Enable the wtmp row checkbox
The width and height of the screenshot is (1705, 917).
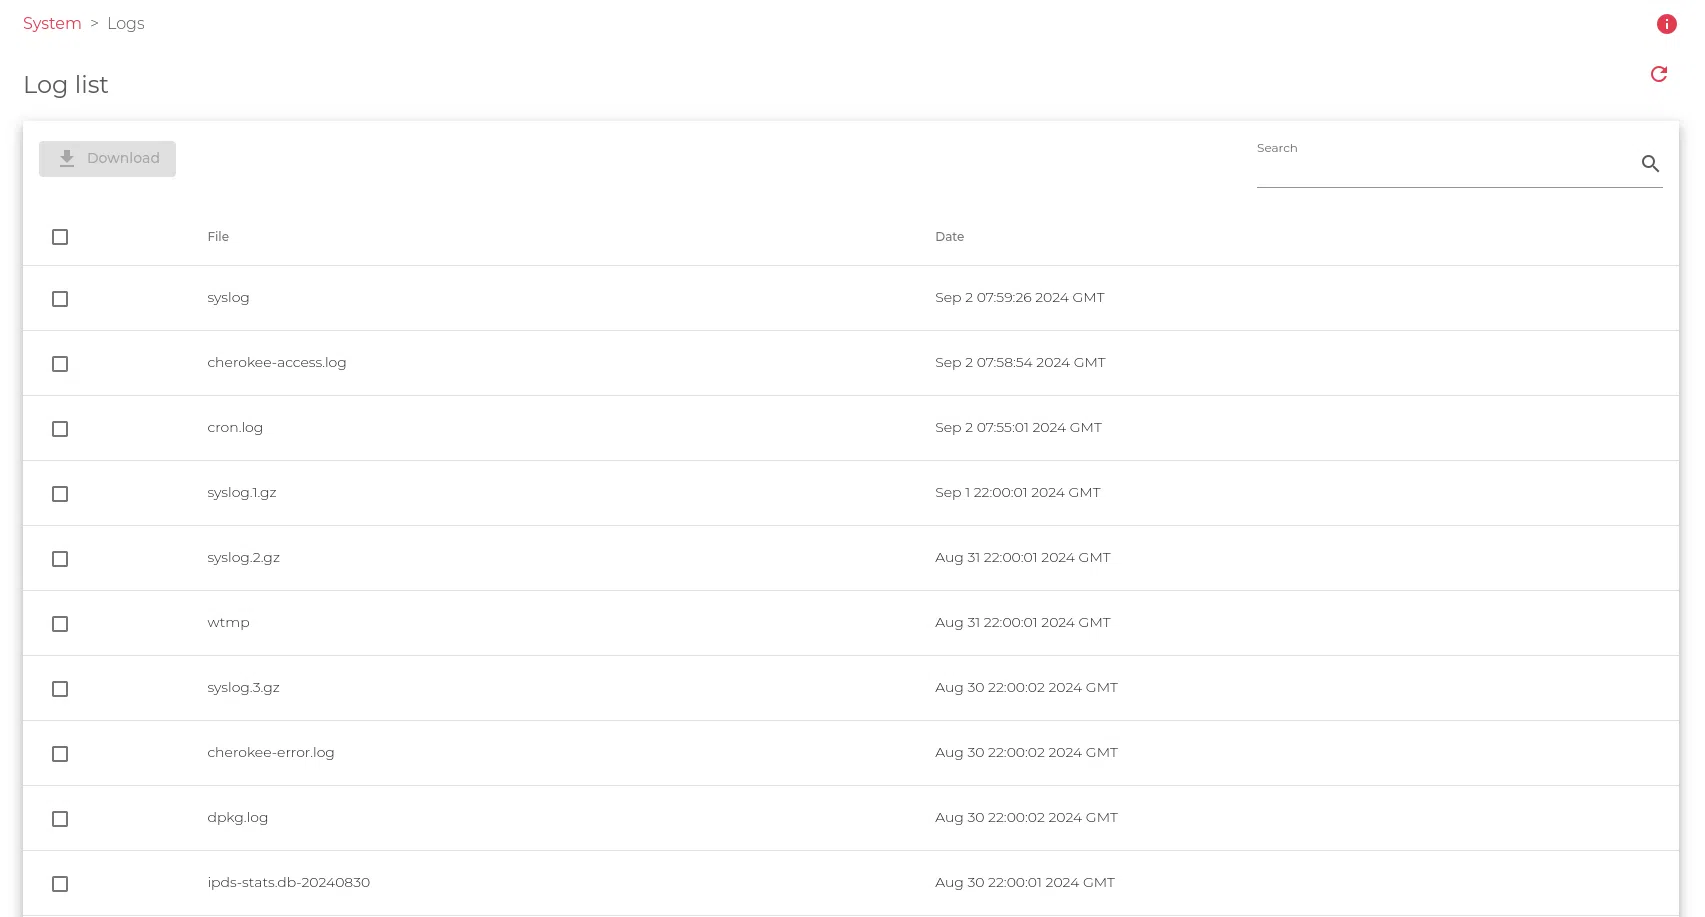pyautogui.click(x=60, y=624)
